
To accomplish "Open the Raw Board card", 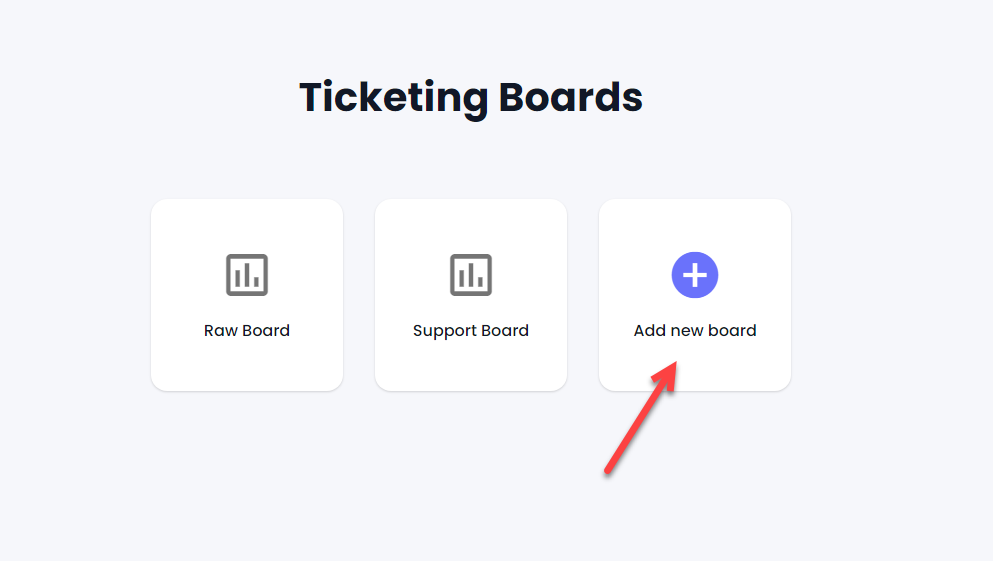I will coord(247,295).
